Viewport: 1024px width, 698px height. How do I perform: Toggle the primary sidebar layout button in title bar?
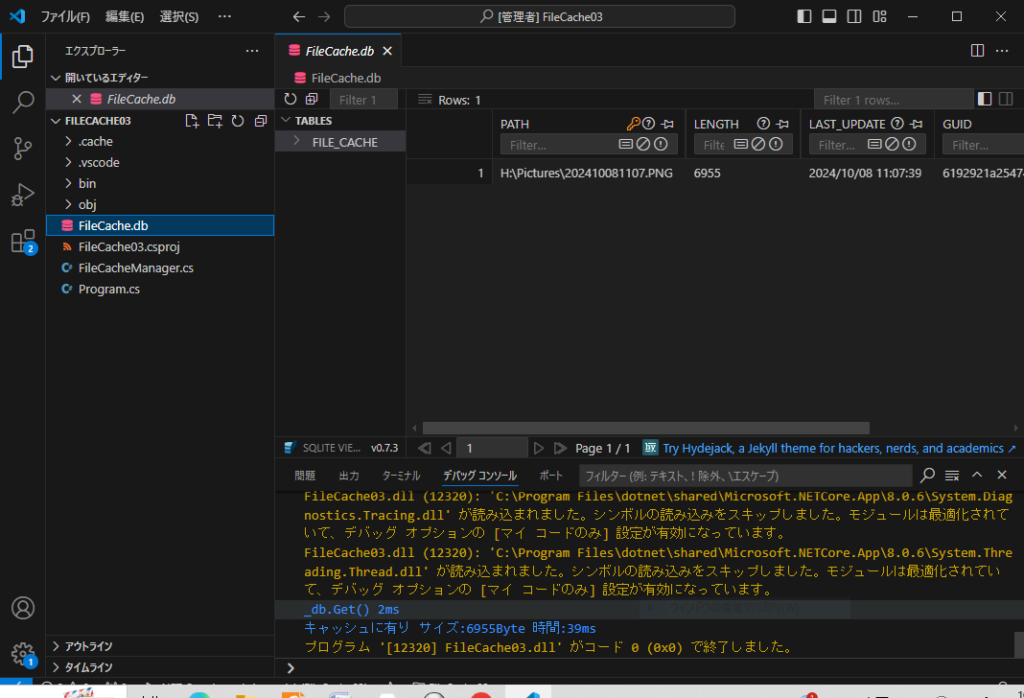point(804,15)
